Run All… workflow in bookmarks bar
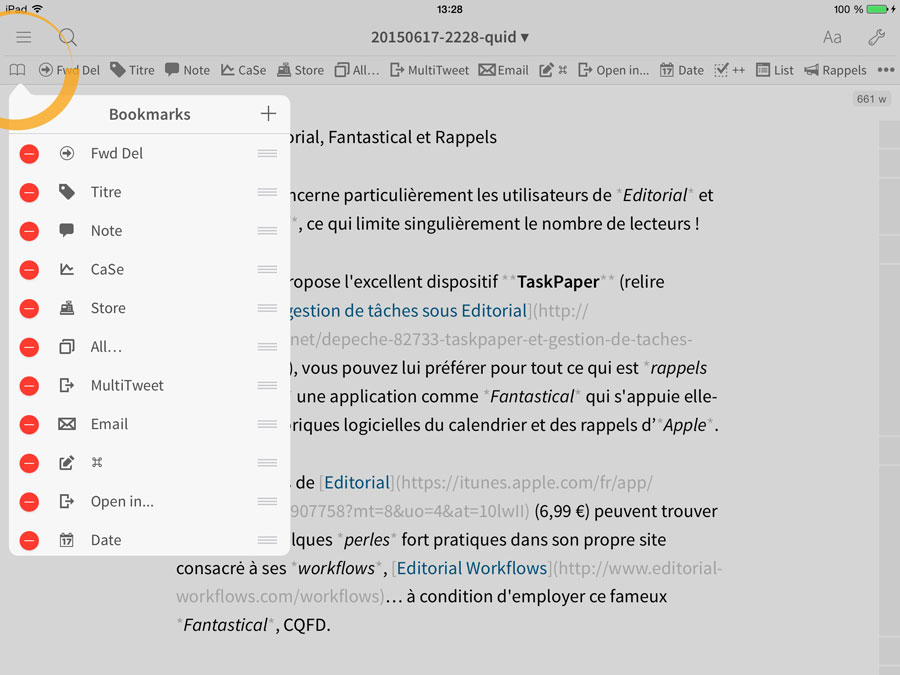Image resolution: width=900 pixels, height=675 pixels. (x=356, y=70)
